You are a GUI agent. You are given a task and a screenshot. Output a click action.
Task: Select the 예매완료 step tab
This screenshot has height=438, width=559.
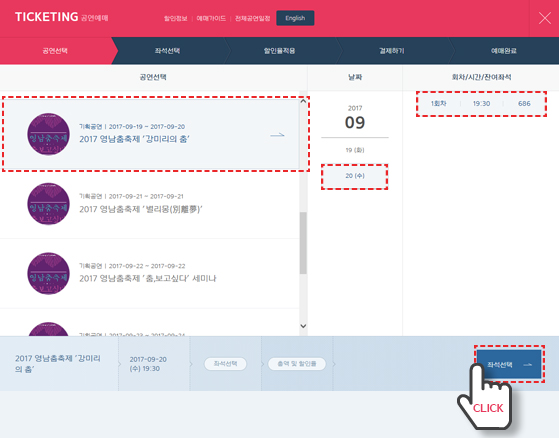[504, 51]
